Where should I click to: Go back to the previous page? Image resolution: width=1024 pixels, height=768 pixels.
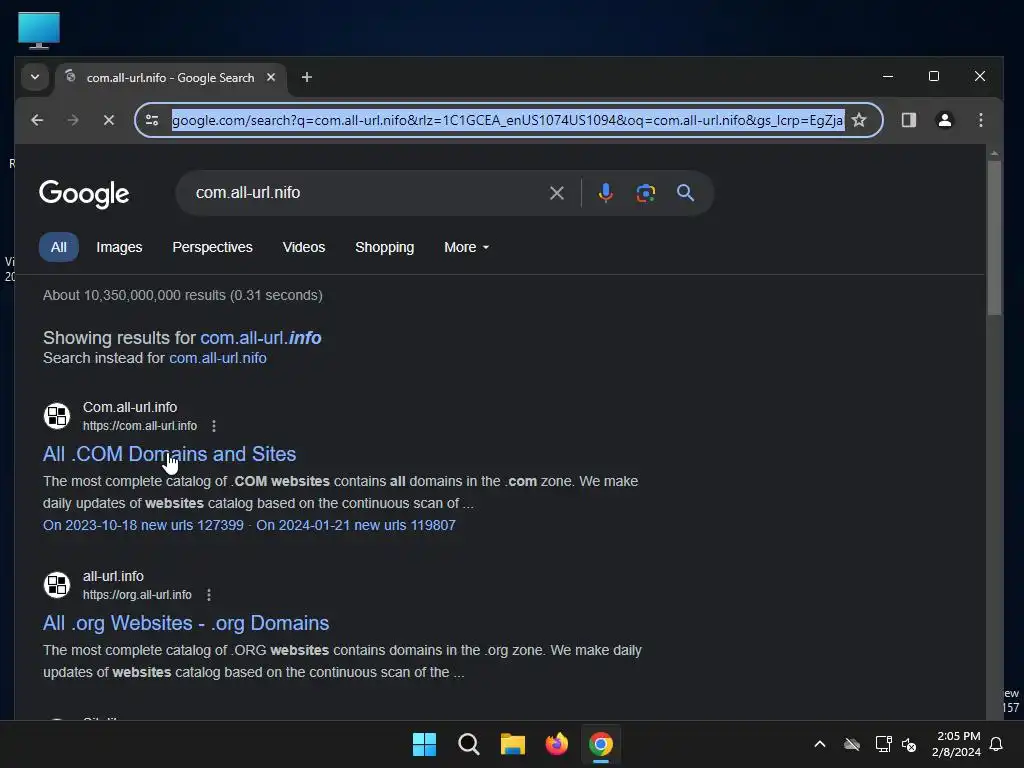37,120
